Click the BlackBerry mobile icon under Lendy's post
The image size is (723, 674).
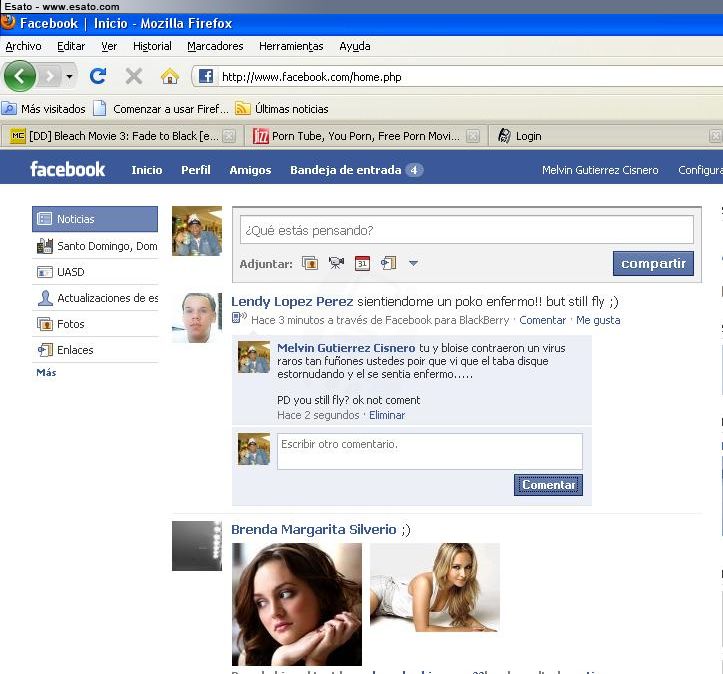[239, 318]
